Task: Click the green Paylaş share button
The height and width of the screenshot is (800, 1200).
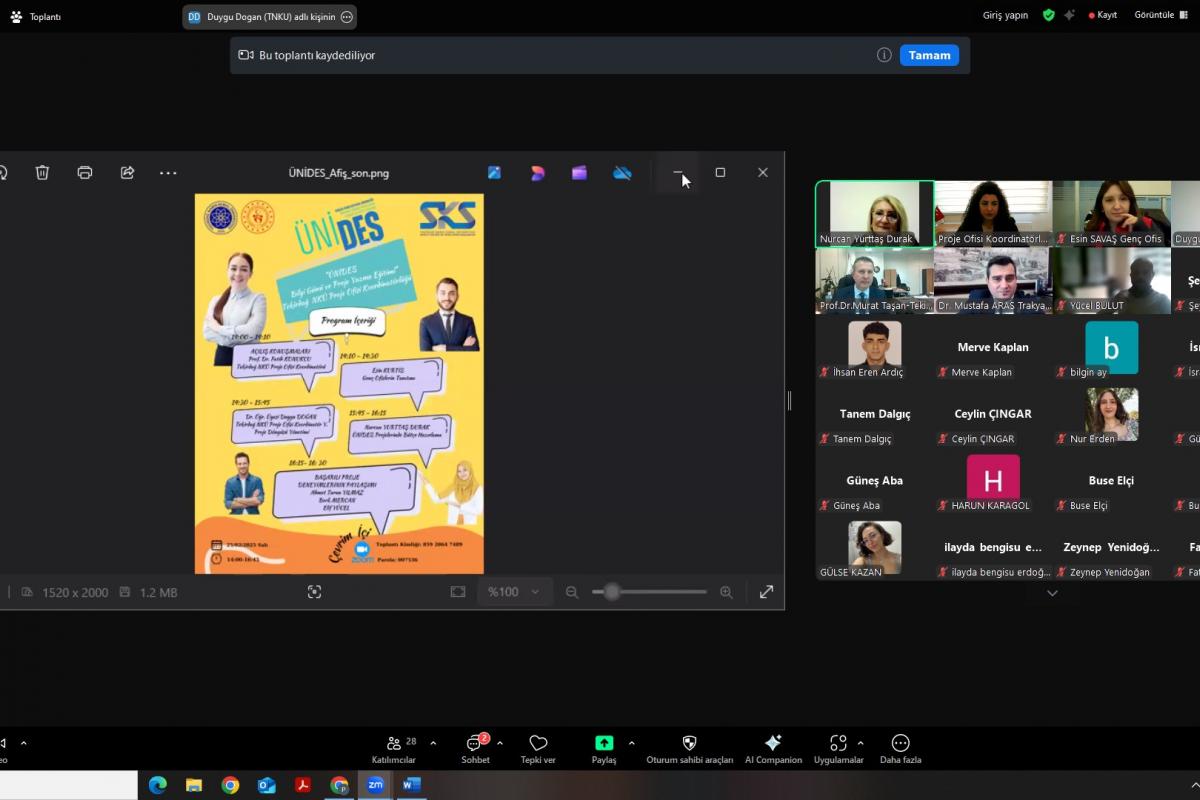Action: [x=604, y=749]
